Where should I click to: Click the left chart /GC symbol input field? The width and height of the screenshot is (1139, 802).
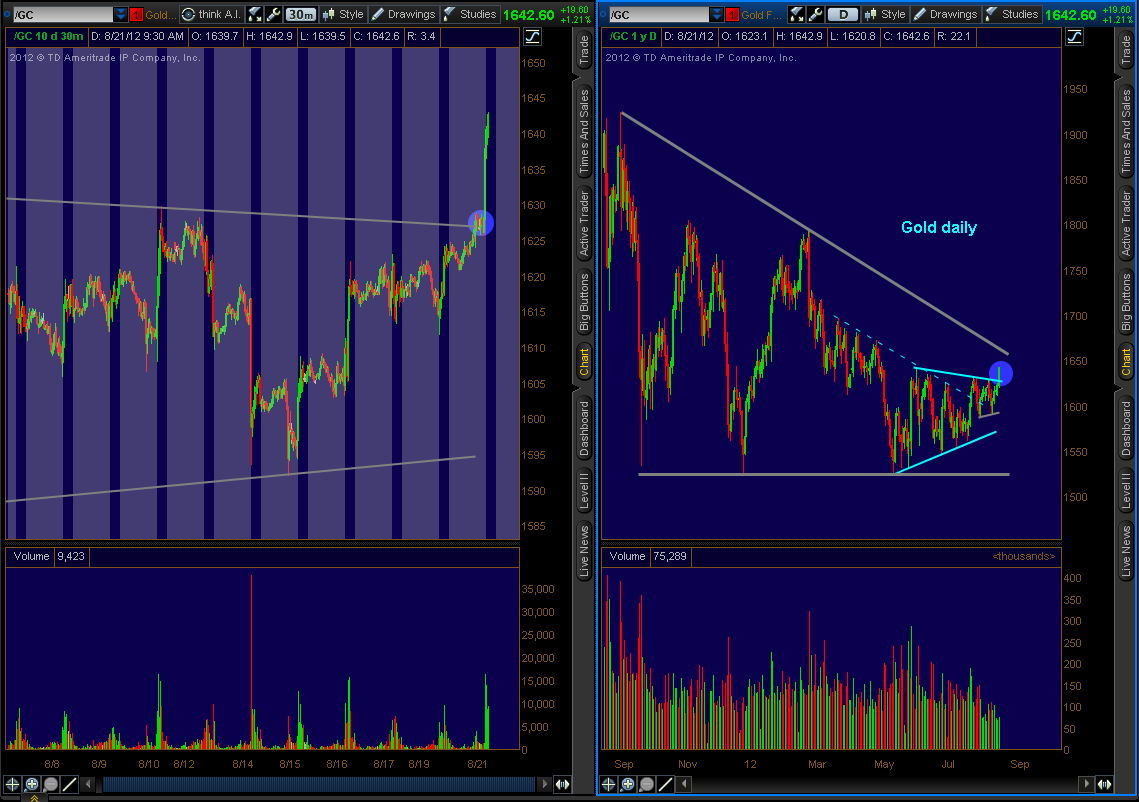pos(60,14)
